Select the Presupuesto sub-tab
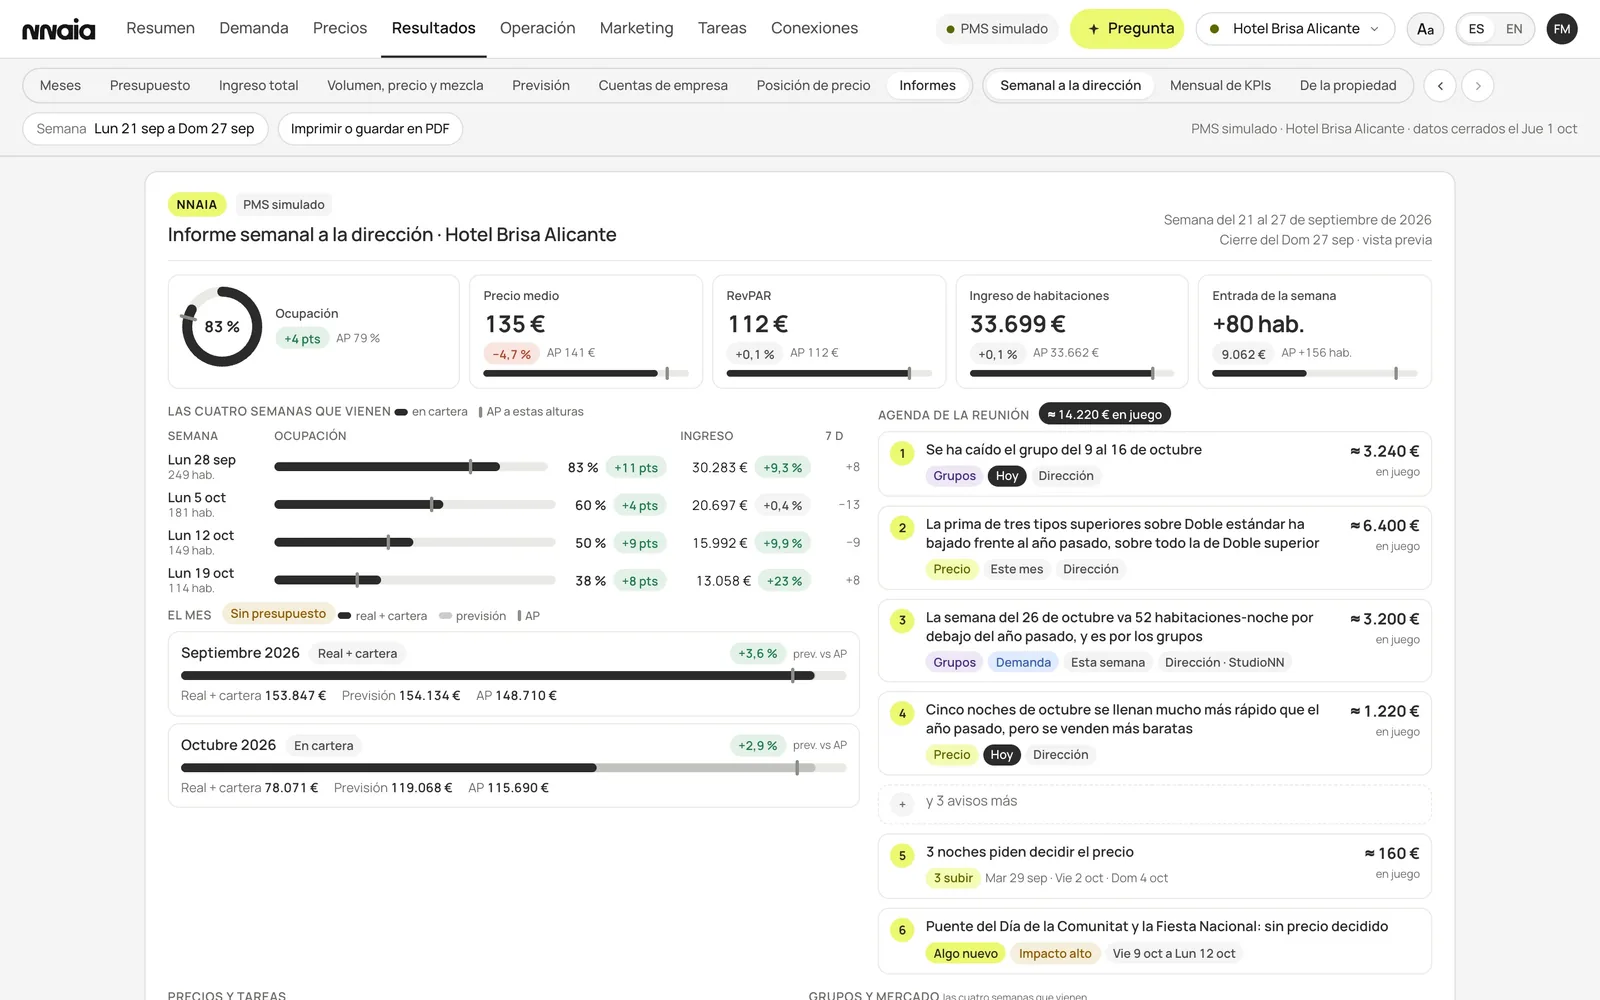The image size is (1600, 1000). tap(150, 86)
